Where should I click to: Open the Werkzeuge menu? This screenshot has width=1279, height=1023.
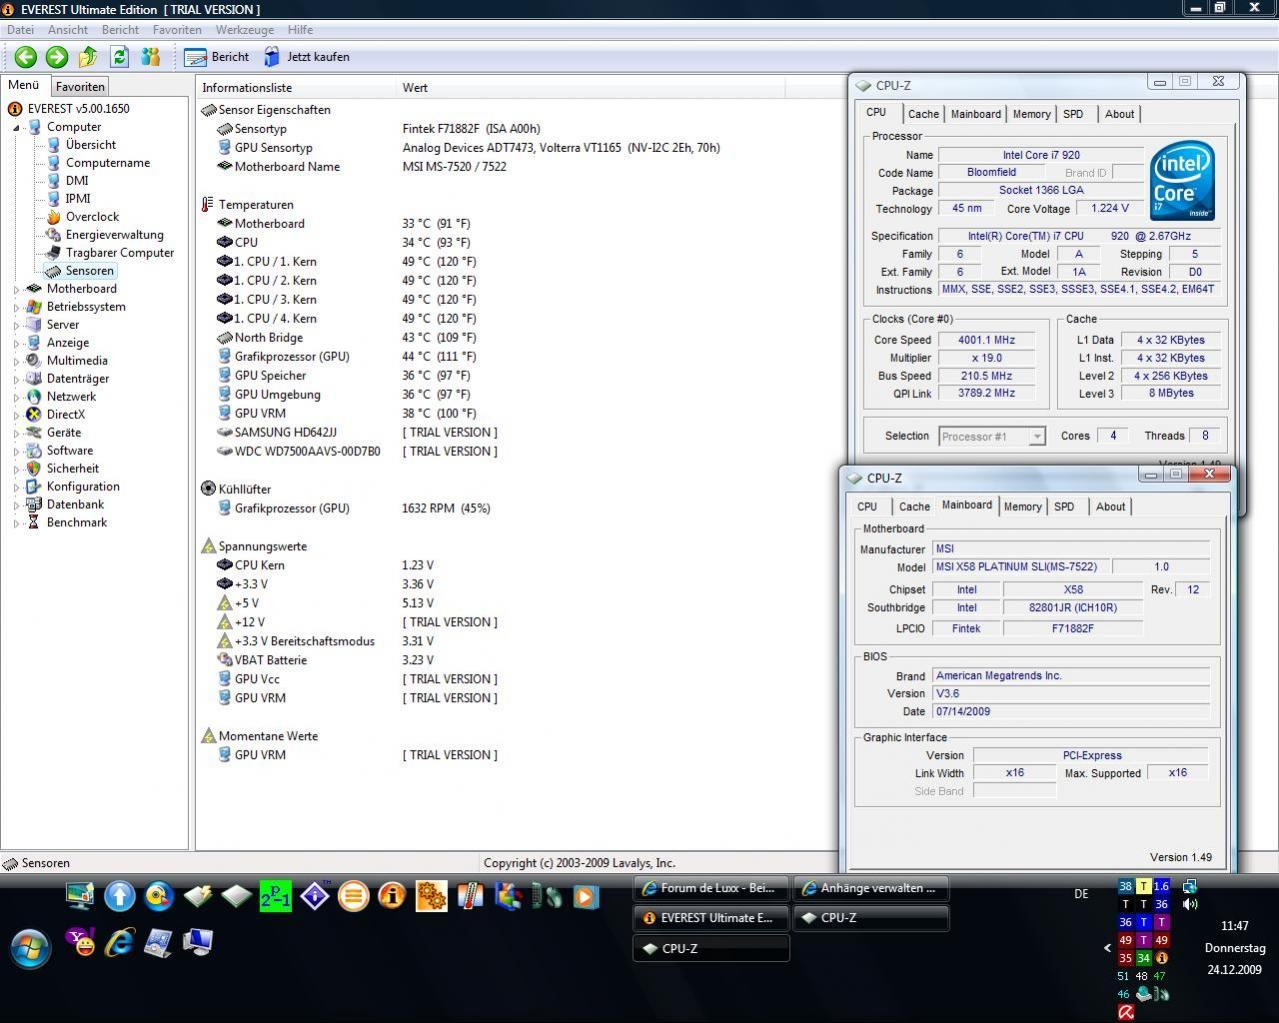[x=244, y=30]
